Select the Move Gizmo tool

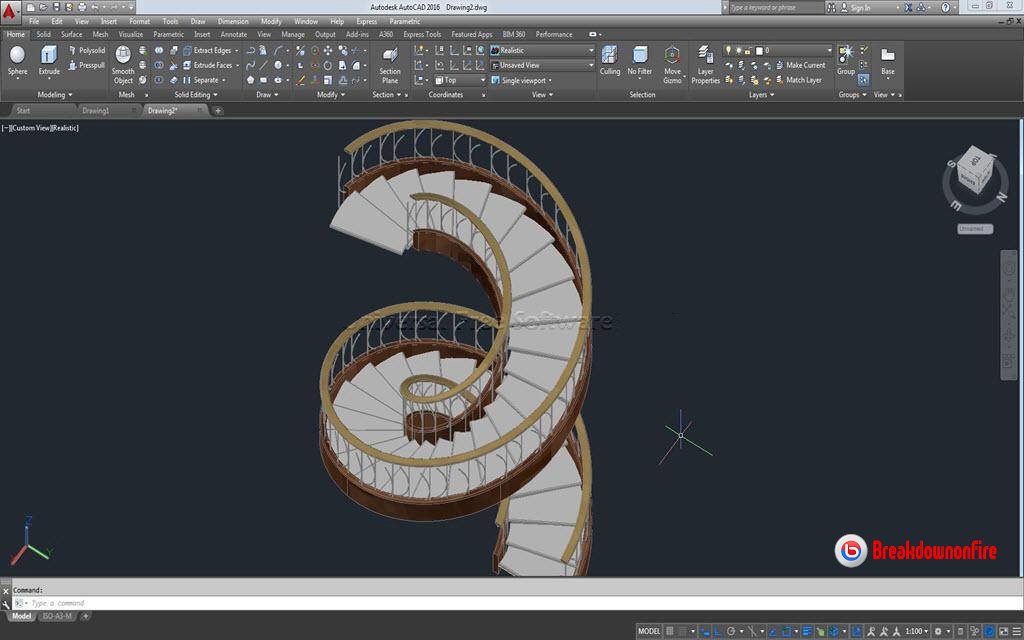coord(672,65)
